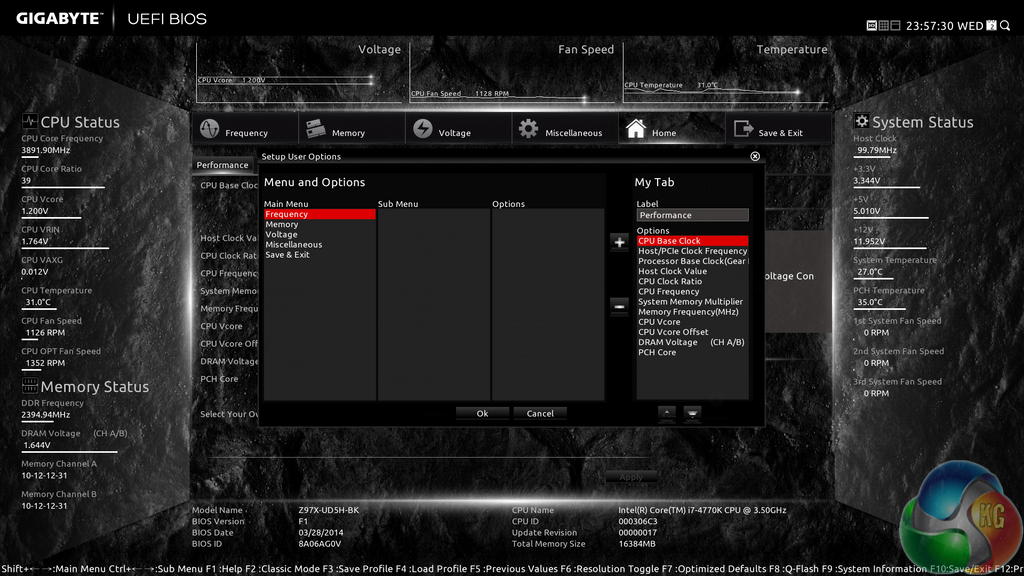
Task: Select Frequency in the Main Menu list
Action: (319, 214)
